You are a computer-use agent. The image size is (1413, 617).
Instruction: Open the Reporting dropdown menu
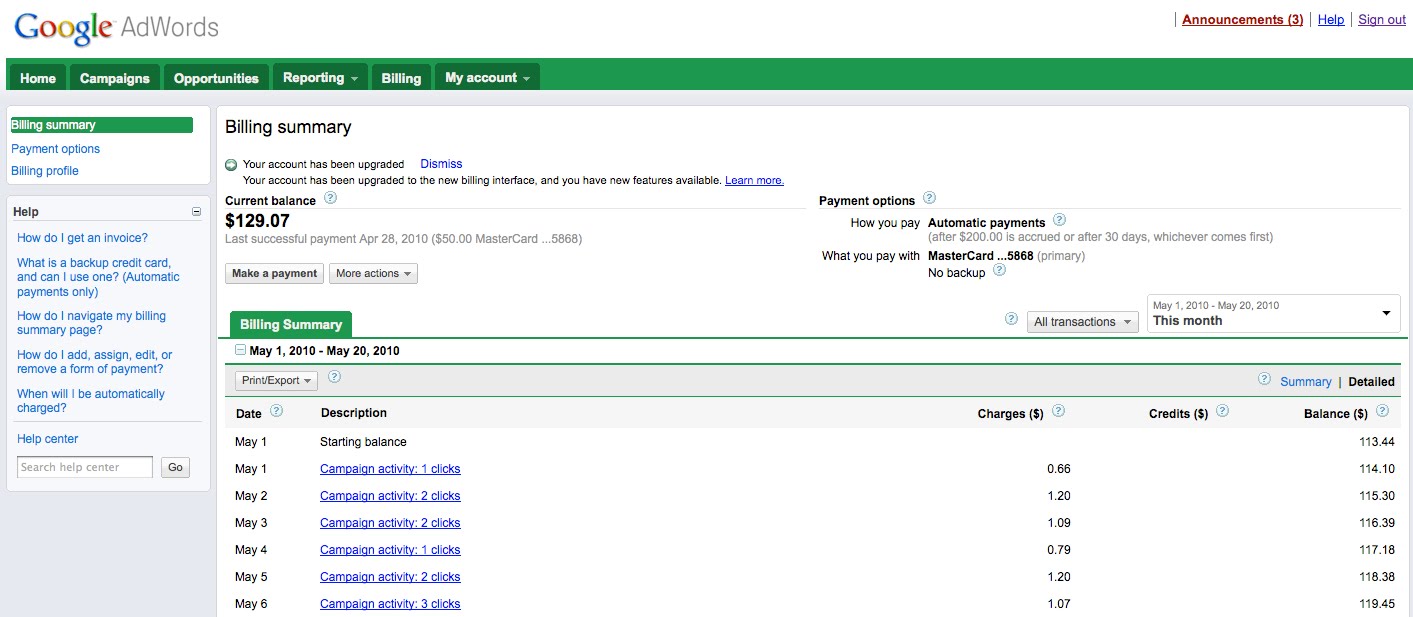(320, 78)
